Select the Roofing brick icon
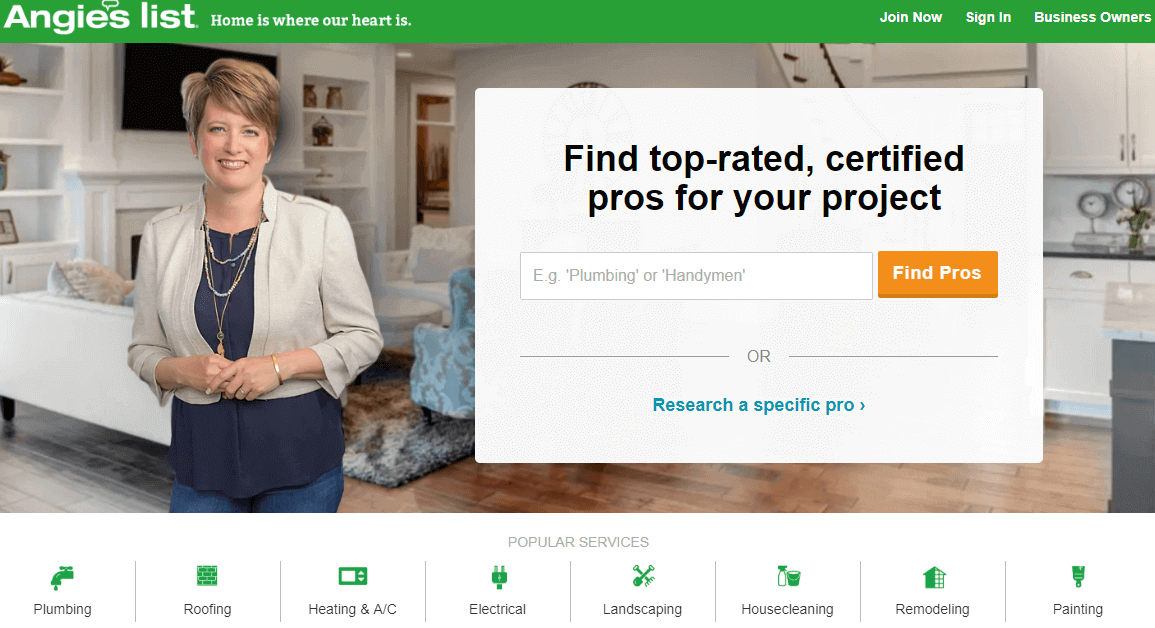The height and width of the screenshot is (628, 1155). click(207, 576)
